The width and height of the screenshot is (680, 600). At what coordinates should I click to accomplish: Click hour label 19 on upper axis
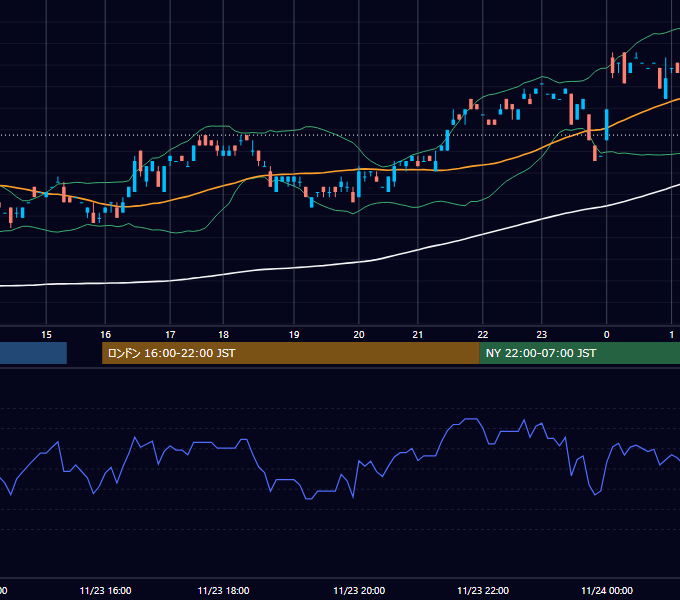(294, 335)
